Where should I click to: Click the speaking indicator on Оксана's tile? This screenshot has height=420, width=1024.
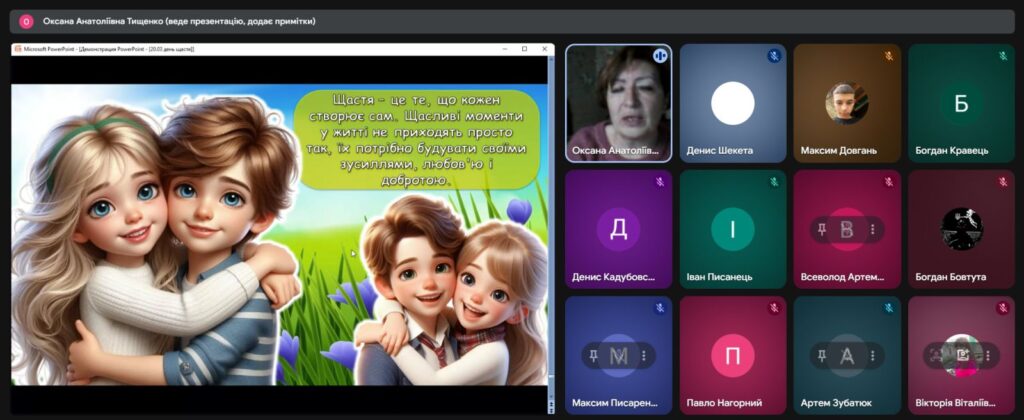(660, 56)
